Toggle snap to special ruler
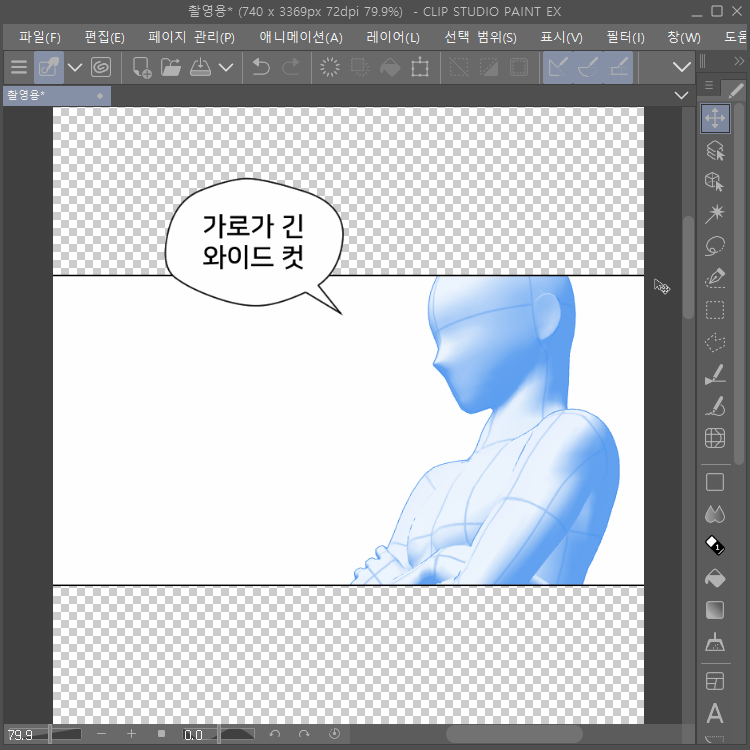The image size is (750, 750). tap(588, 67)
